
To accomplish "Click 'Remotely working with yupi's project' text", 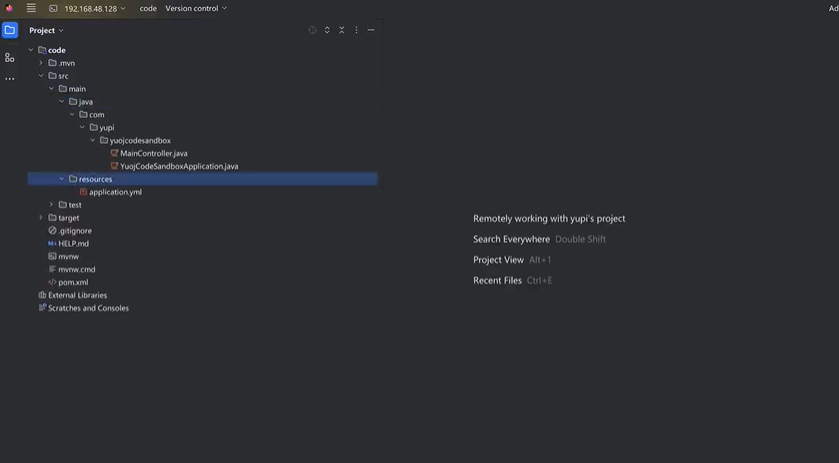I will 549,218.
